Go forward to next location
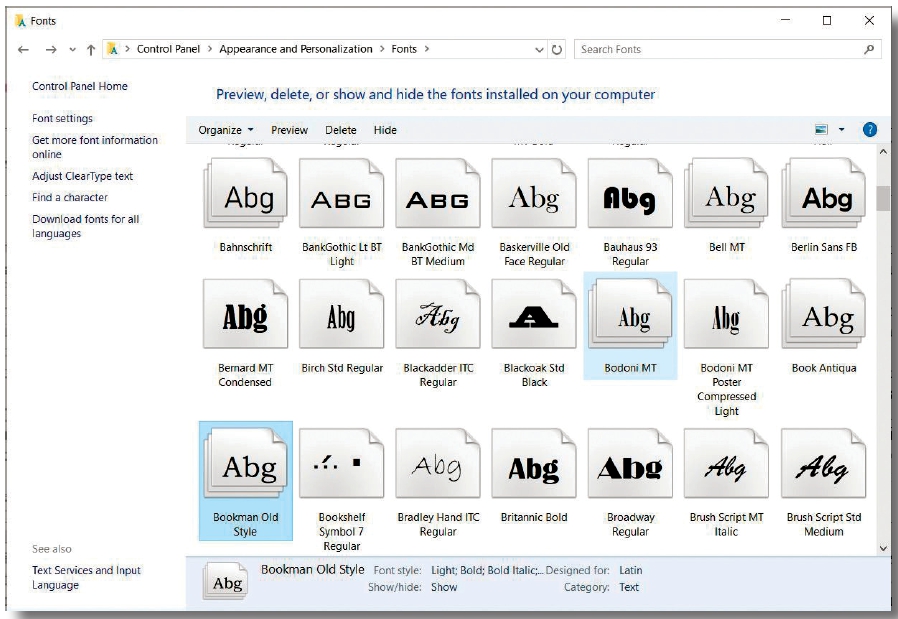The width and height of the screenshot is (898, 619). point(51,50)
